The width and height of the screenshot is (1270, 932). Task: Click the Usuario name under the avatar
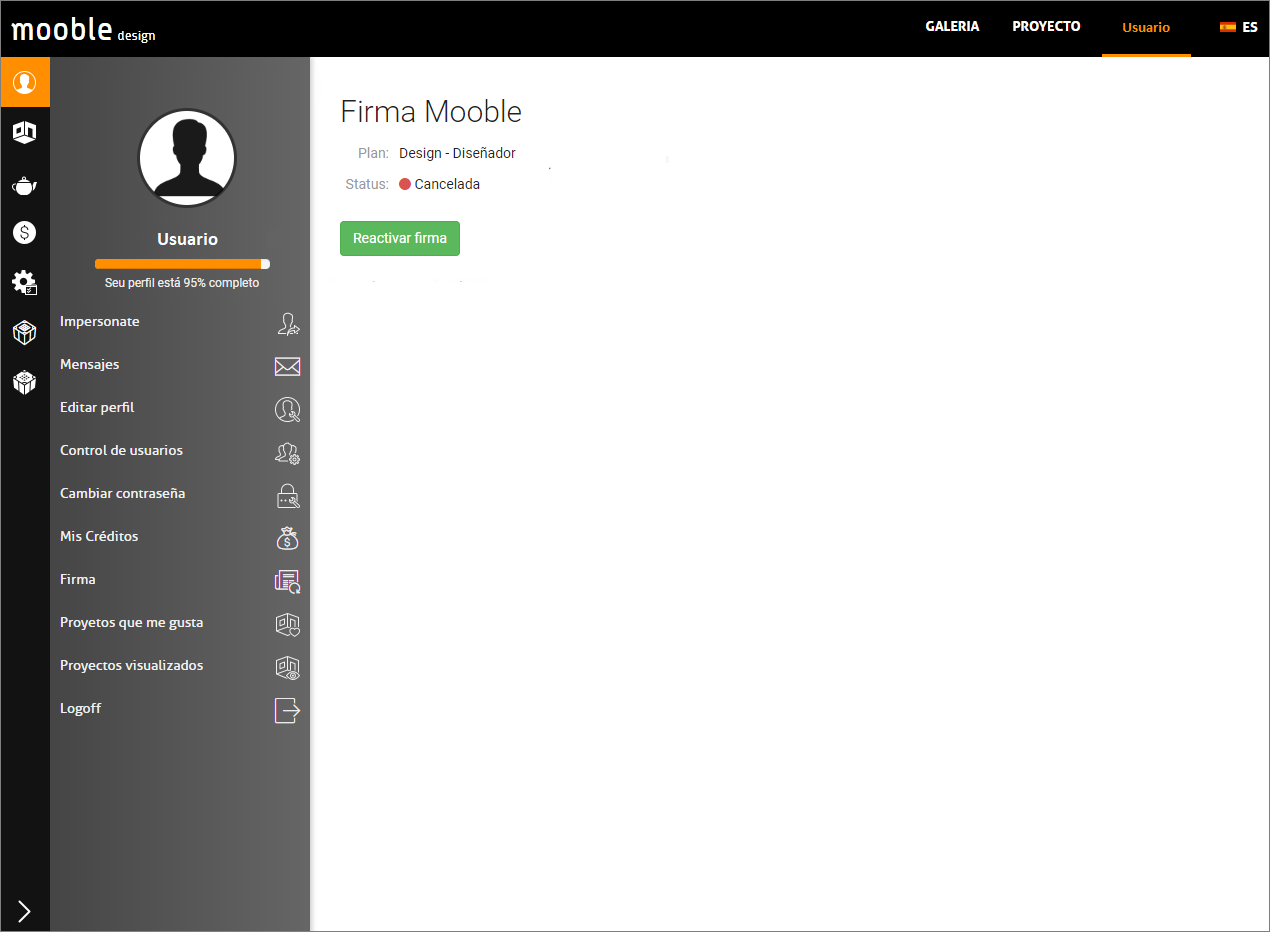point(187,240)
